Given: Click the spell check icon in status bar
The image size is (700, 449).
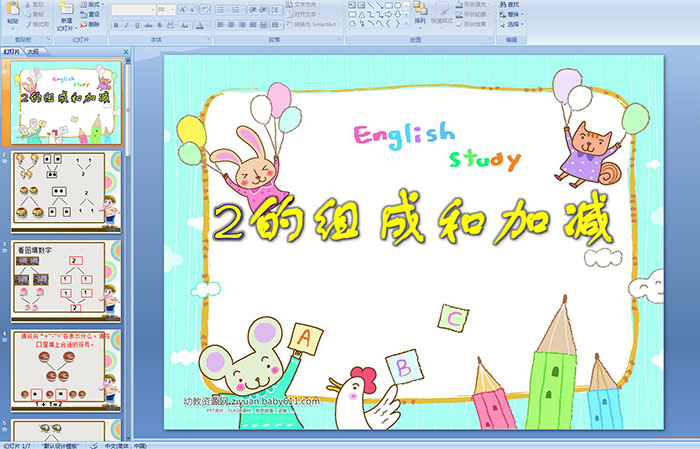Looking at the screenshot, I should pos(94,445).
